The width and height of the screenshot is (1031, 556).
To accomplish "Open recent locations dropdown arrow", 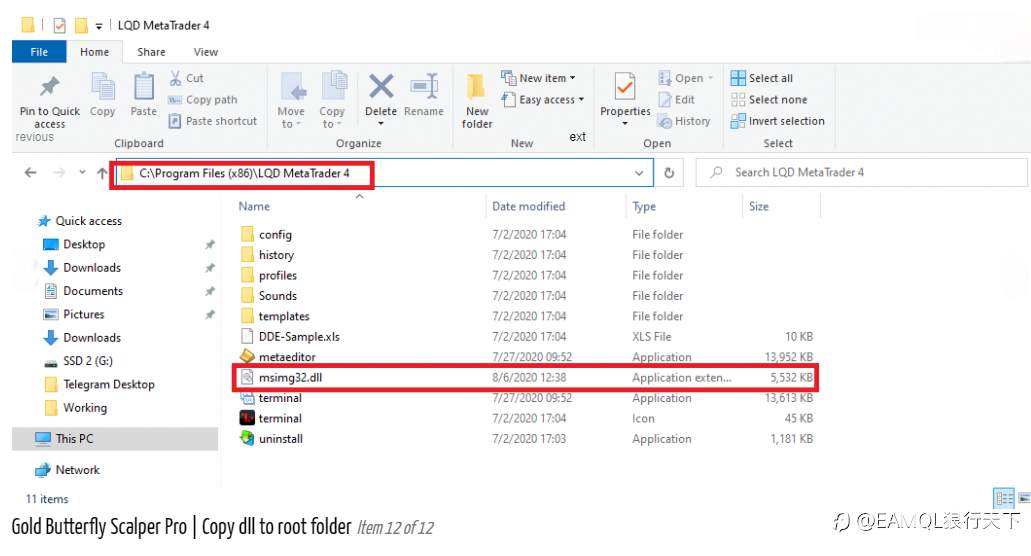I will [x=82, y=173].
